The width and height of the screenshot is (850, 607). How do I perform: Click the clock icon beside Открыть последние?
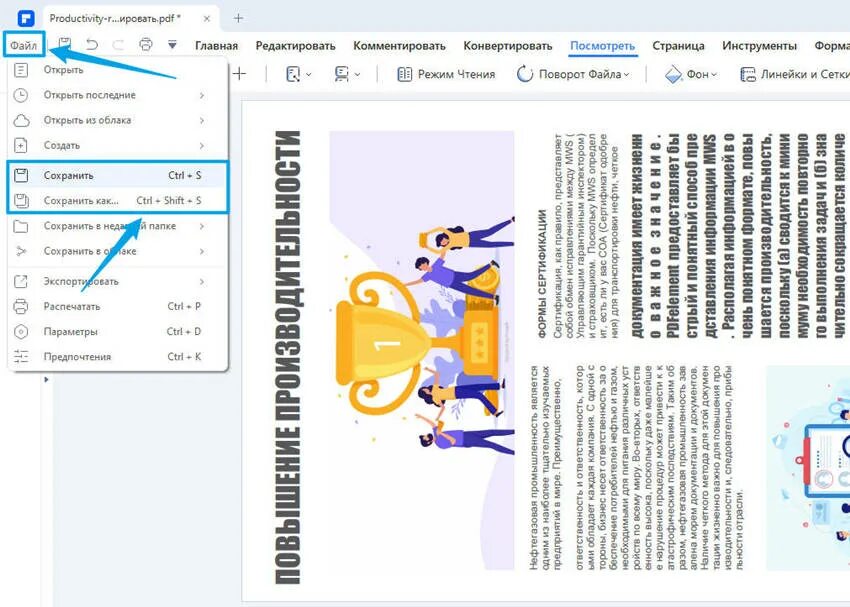[21, 95]
